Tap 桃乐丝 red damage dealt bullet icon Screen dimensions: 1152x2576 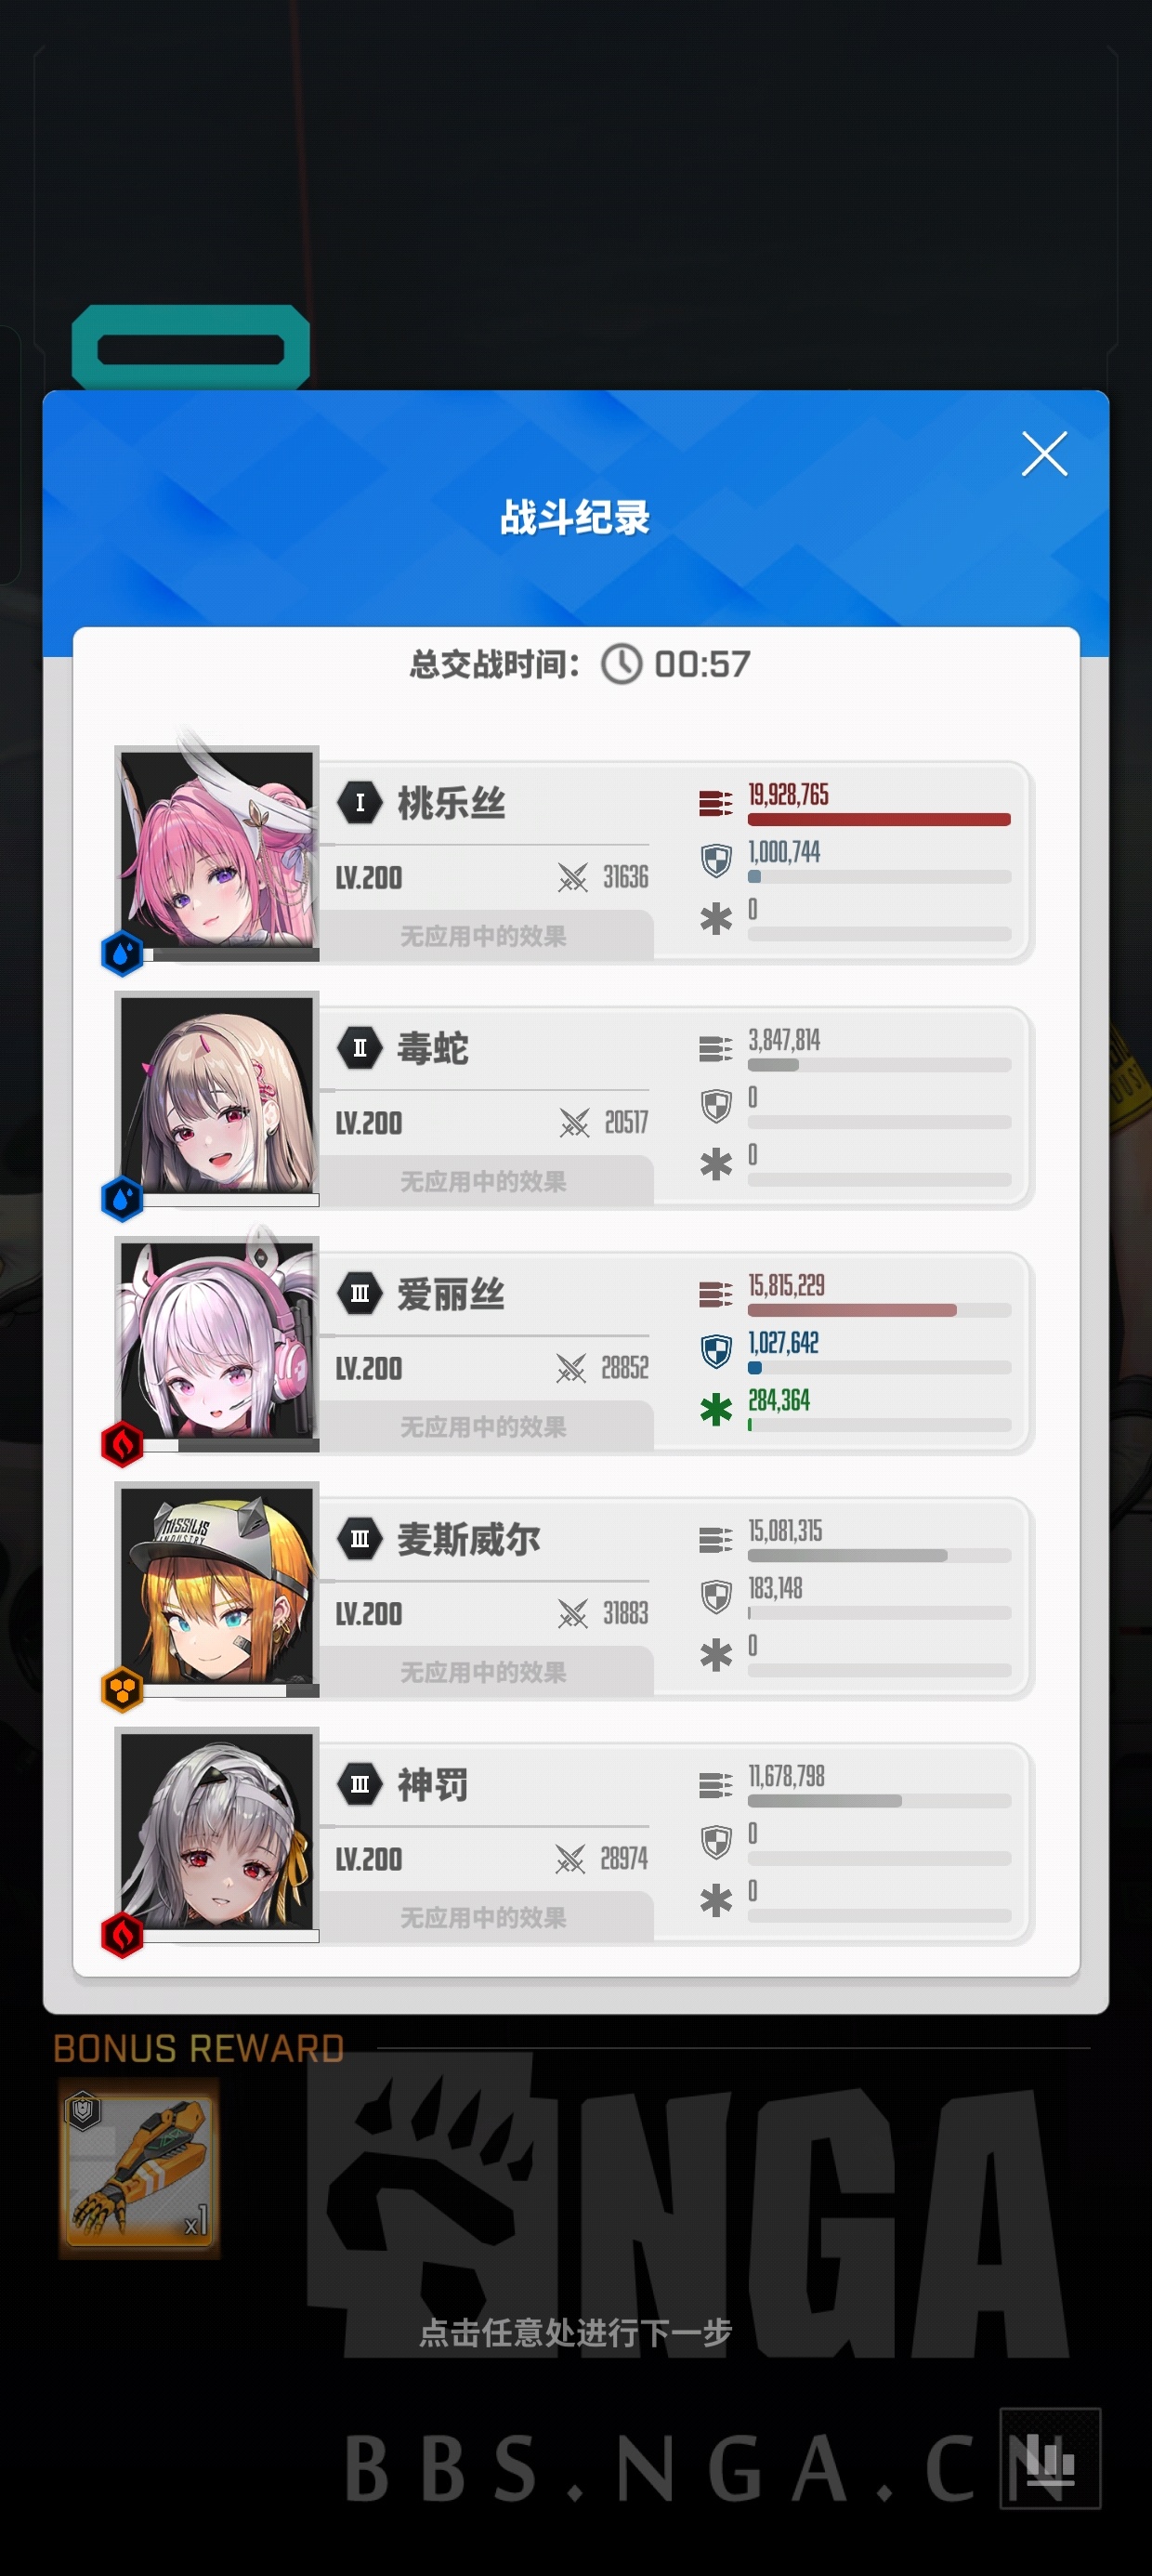(715, 802)
